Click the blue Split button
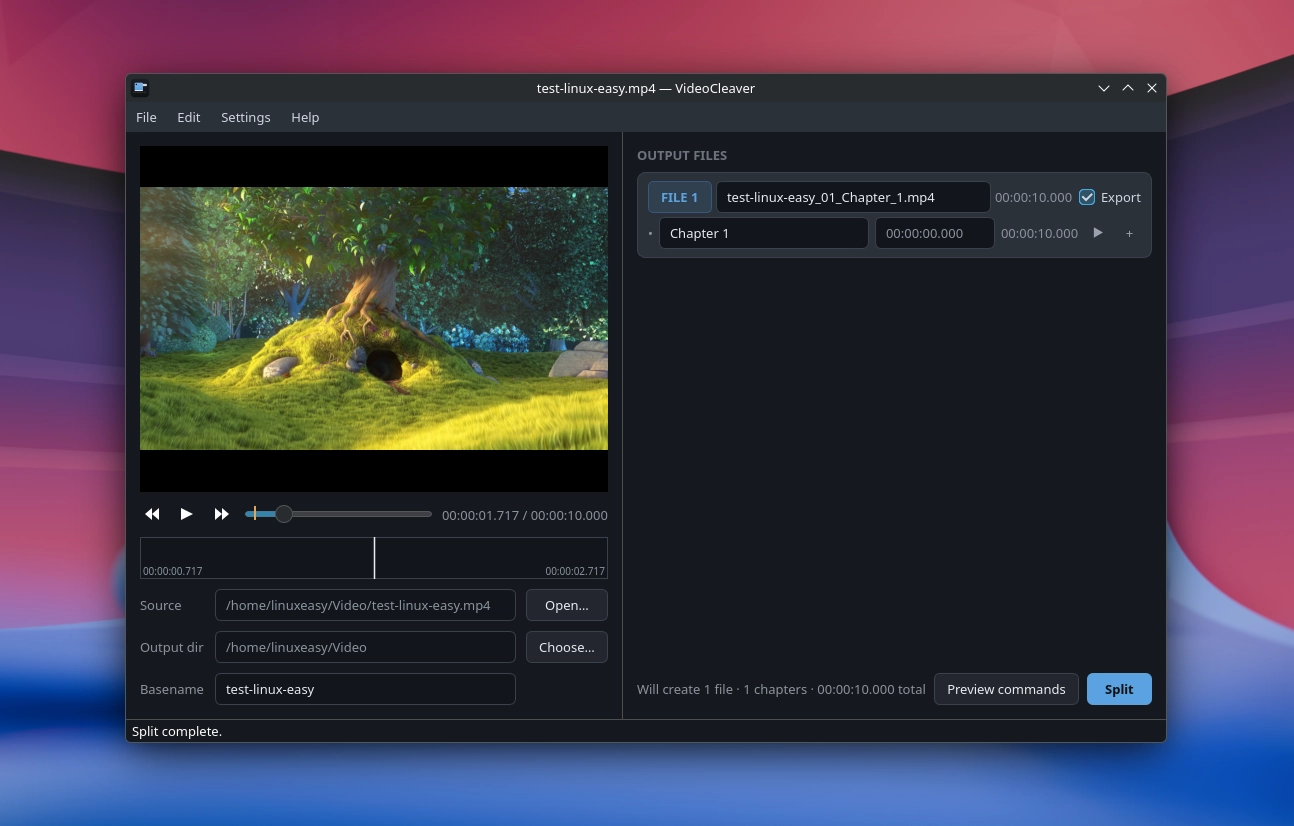 (x=1119, y=689)
